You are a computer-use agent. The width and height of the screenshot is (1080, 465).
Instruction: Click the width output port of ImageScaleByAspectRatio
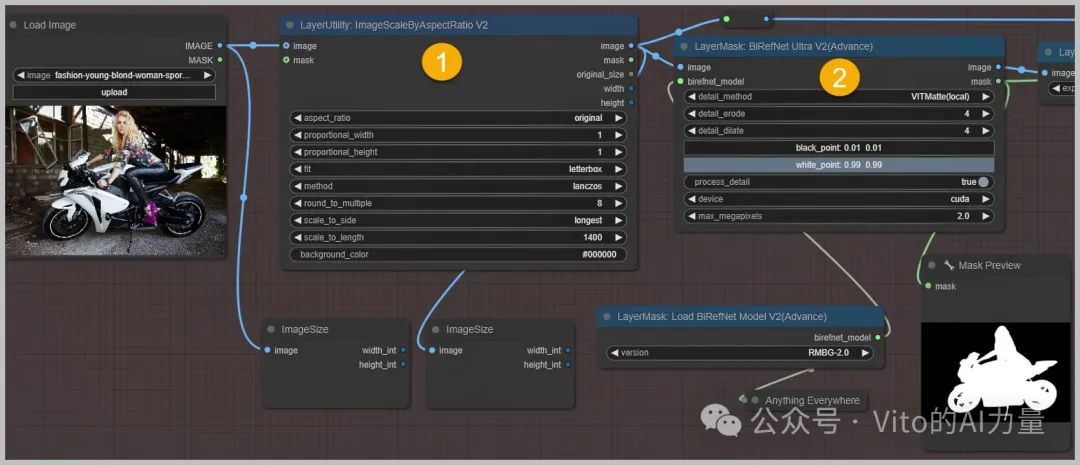click(x=632, y=88)
